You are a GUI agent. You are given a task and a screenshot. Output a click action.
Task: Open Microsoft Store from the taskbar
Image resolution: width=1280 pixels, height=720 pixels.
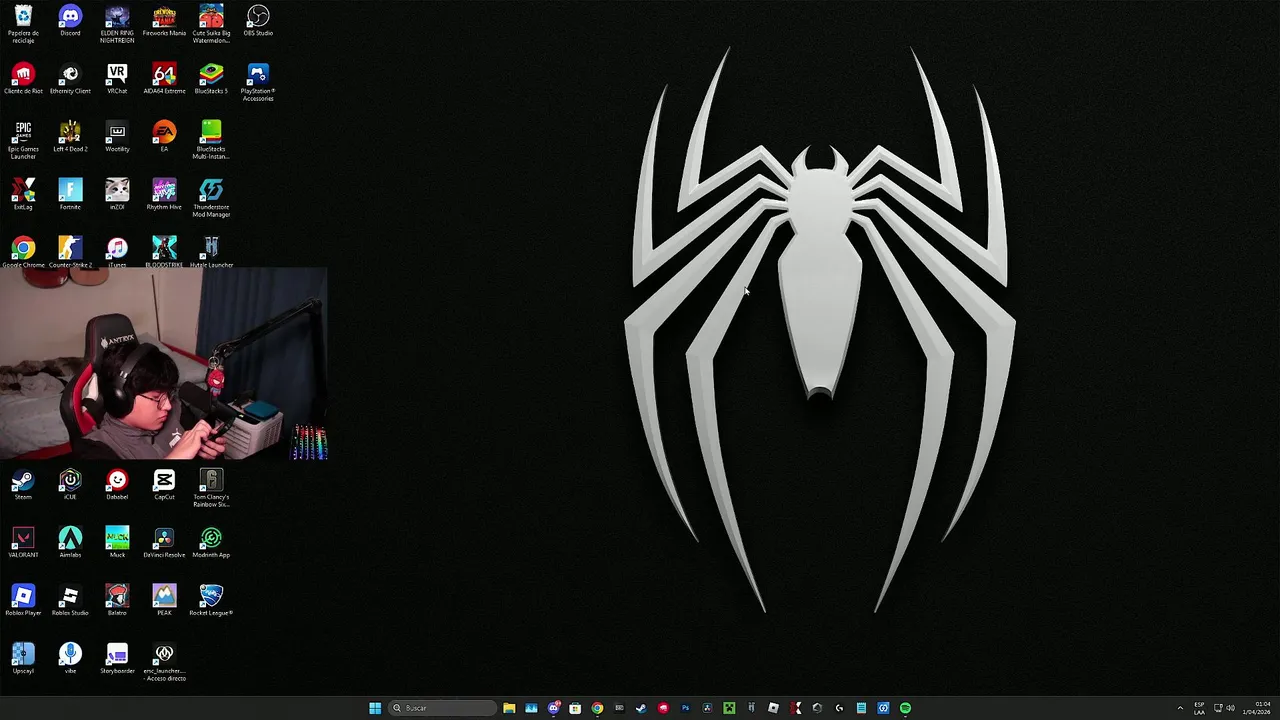coord(575,708)
